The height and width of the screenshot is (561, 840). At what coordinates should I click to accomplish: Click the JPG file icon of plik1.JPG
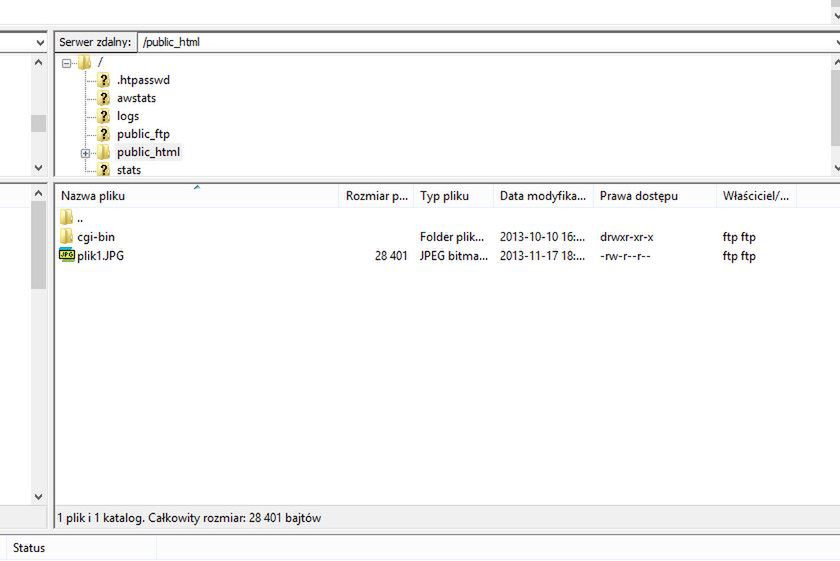point(66,255)
